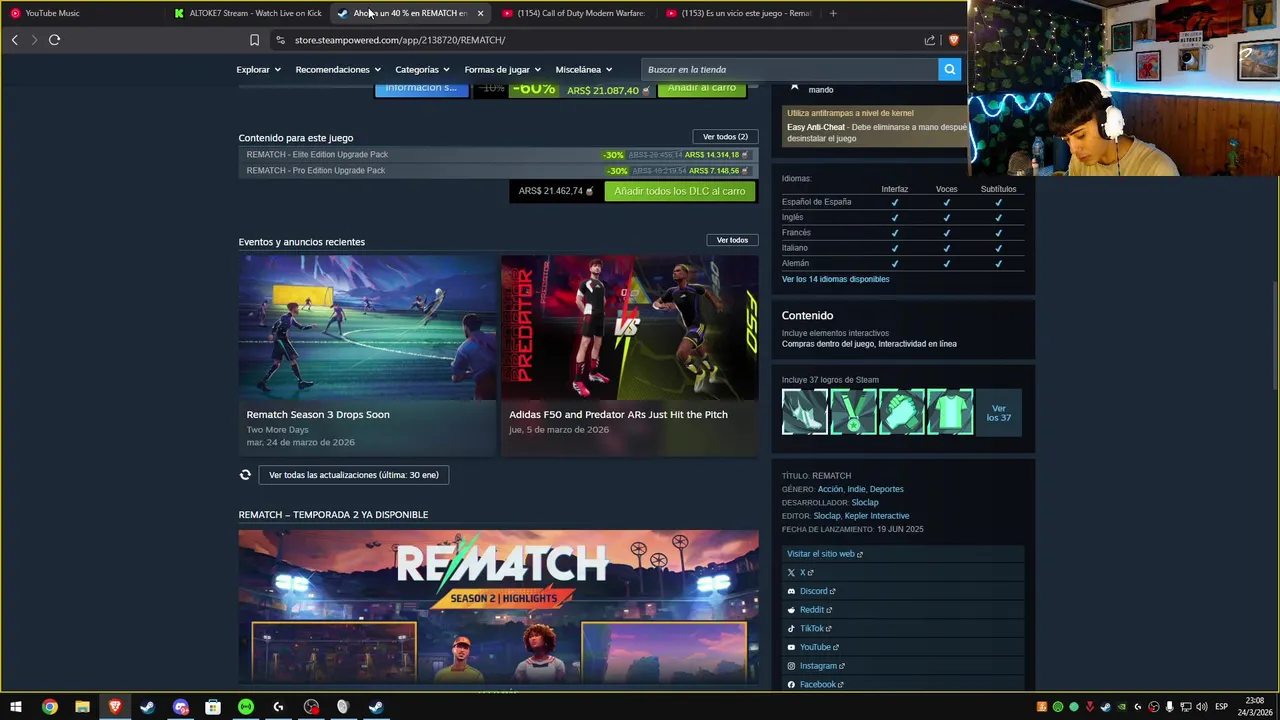Click Ver todas las actualizaciones button
This screenshot has height=720, width=1280.
354,475
